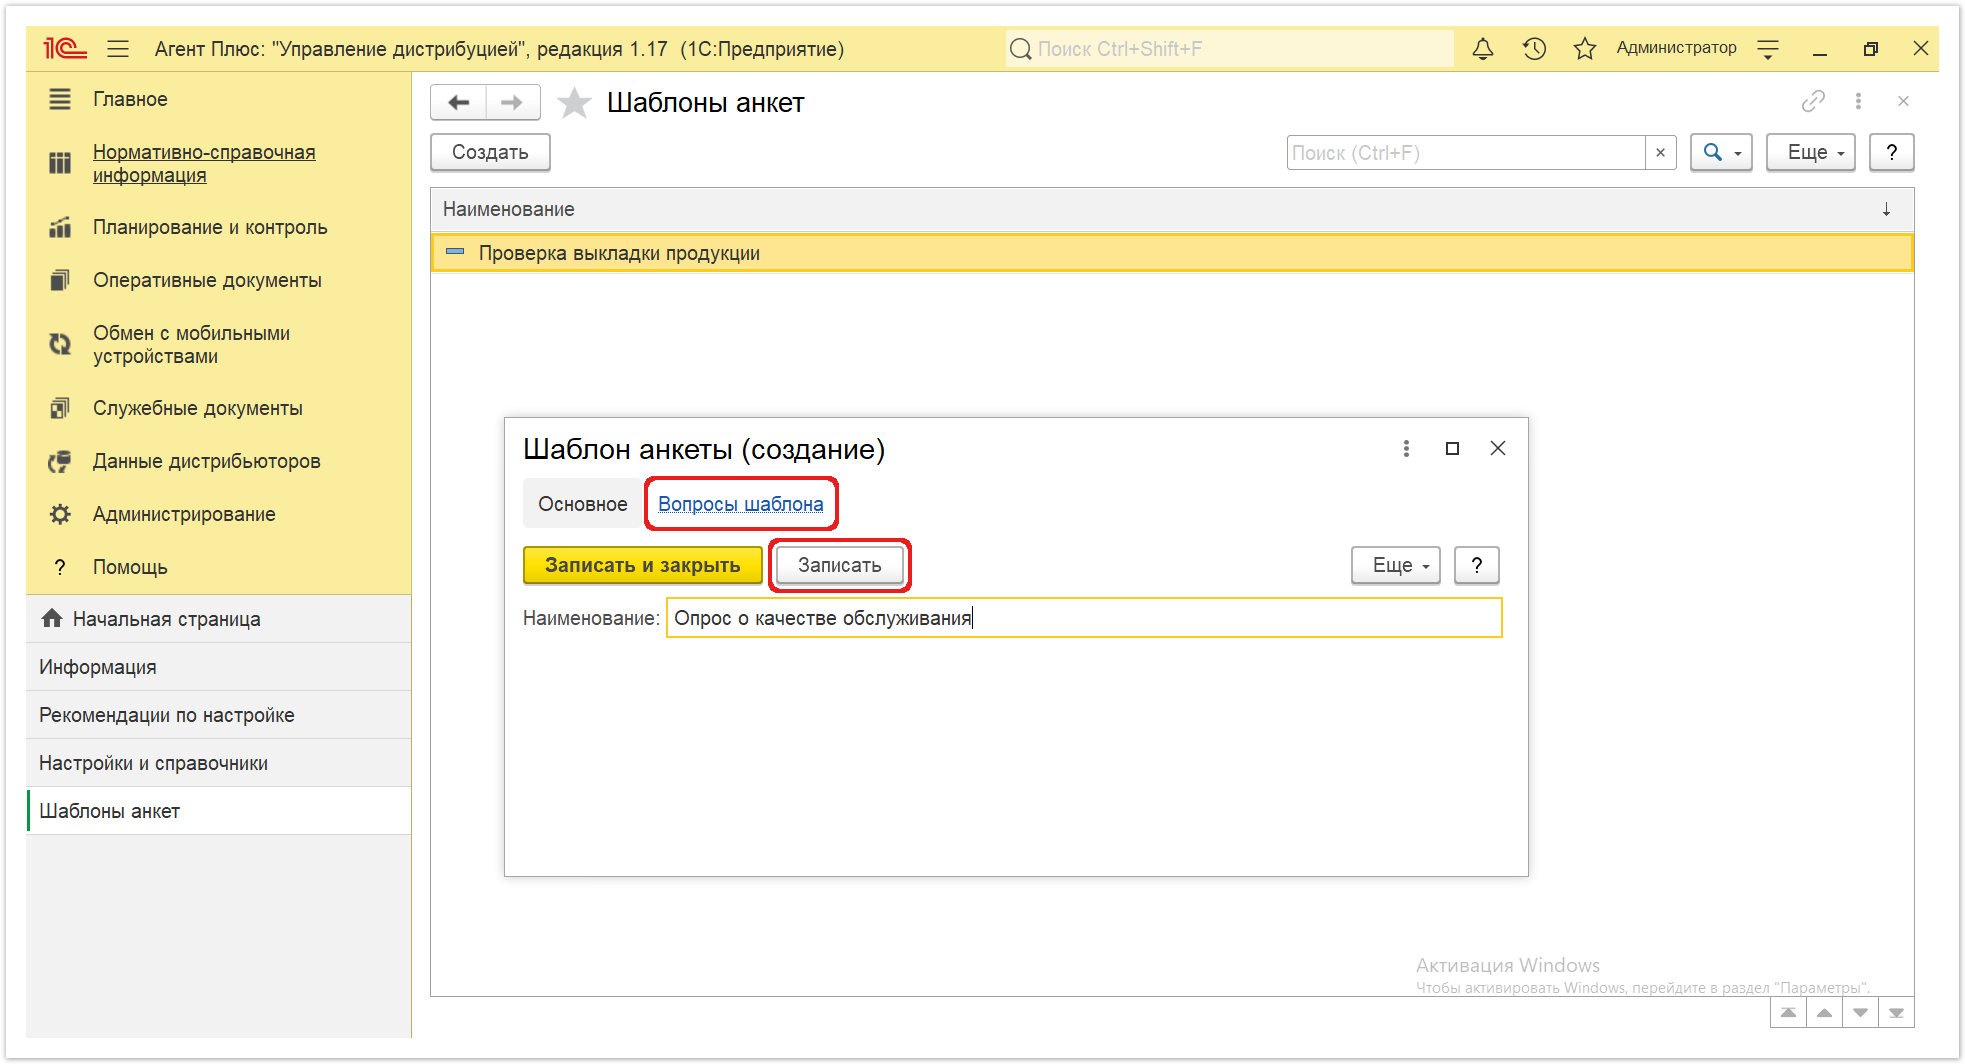The height and width of the screenshot is (1064, 1965).
Task: Click Записать и закрыть button
Action: pyautogui.click(x=643, y=565)
